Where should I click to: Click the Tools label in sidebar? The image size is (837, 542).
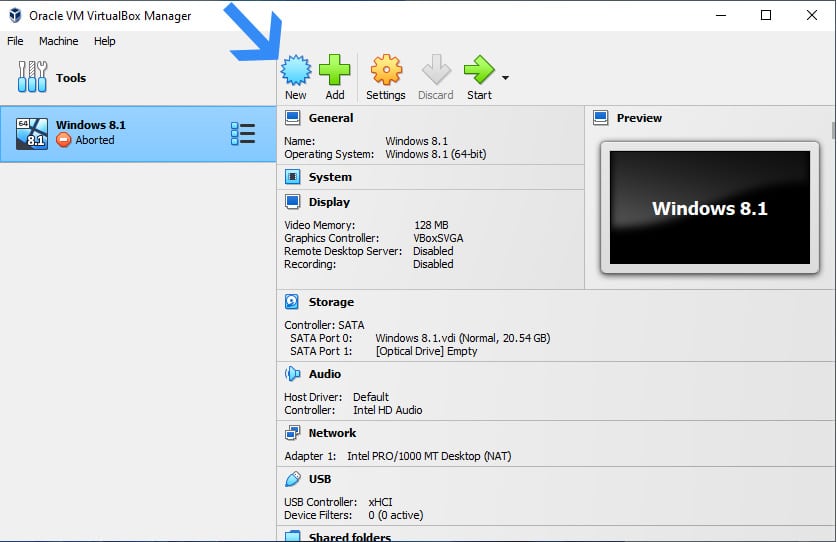tap(71, 78)
